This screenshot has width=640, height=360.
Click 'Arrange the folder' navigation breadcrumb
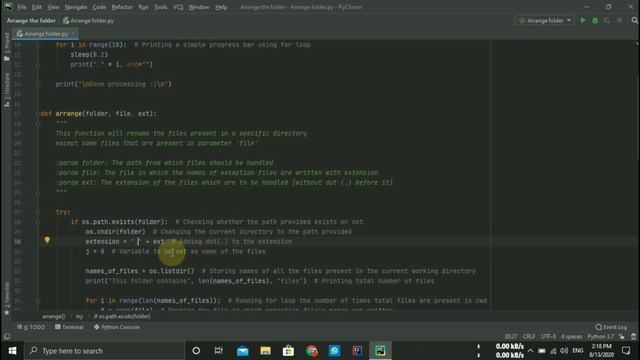pyautogui.click(x=31, y=20)
